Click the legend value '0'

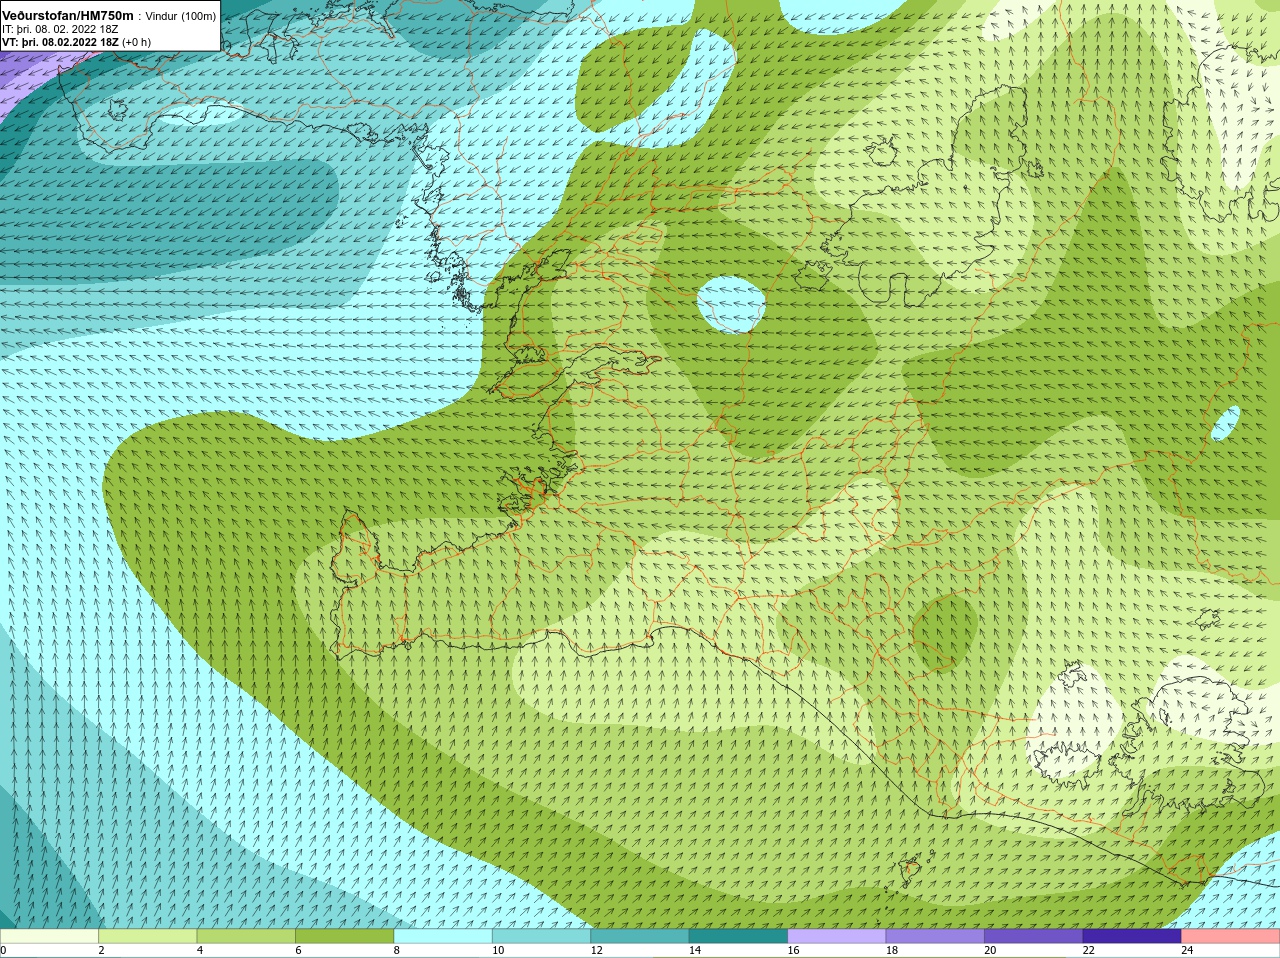3,951
